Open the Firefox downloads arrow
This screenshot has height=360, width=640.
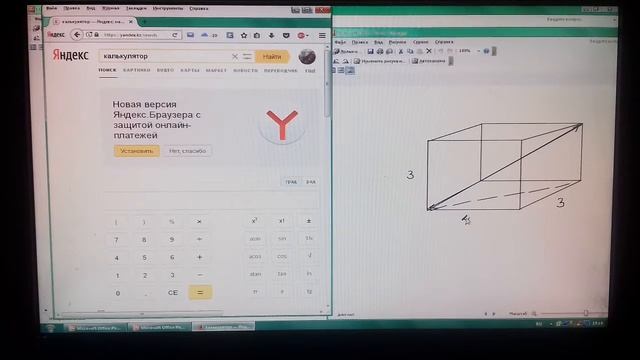tap(271, 36)
